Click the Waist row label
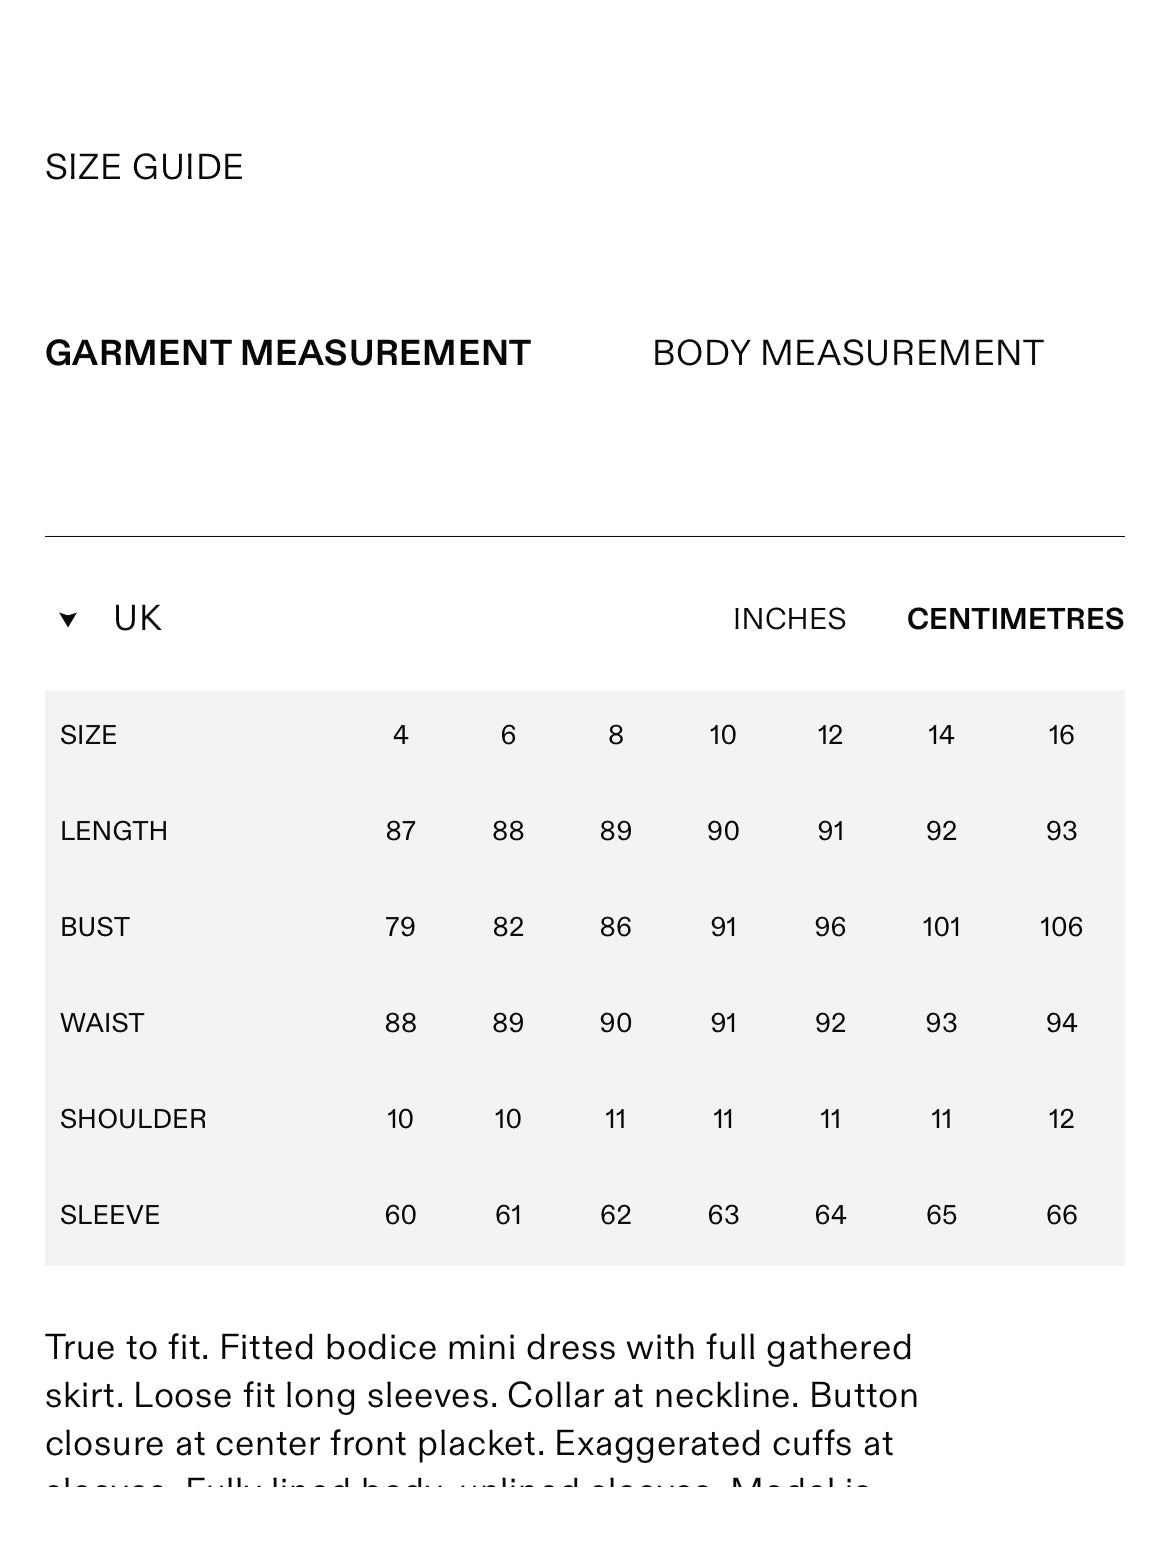This screenshot has width=1170, height=1549. (102, 1023)
